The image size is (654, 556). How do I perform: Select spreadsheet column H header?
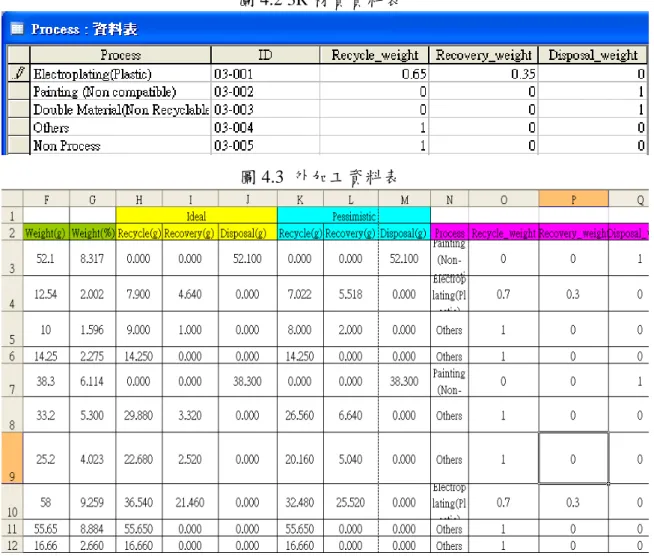tap(139, 199)
